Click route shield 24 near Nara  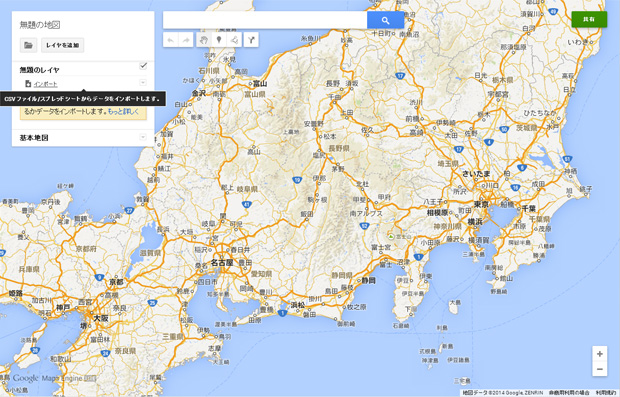pos(105,353)
